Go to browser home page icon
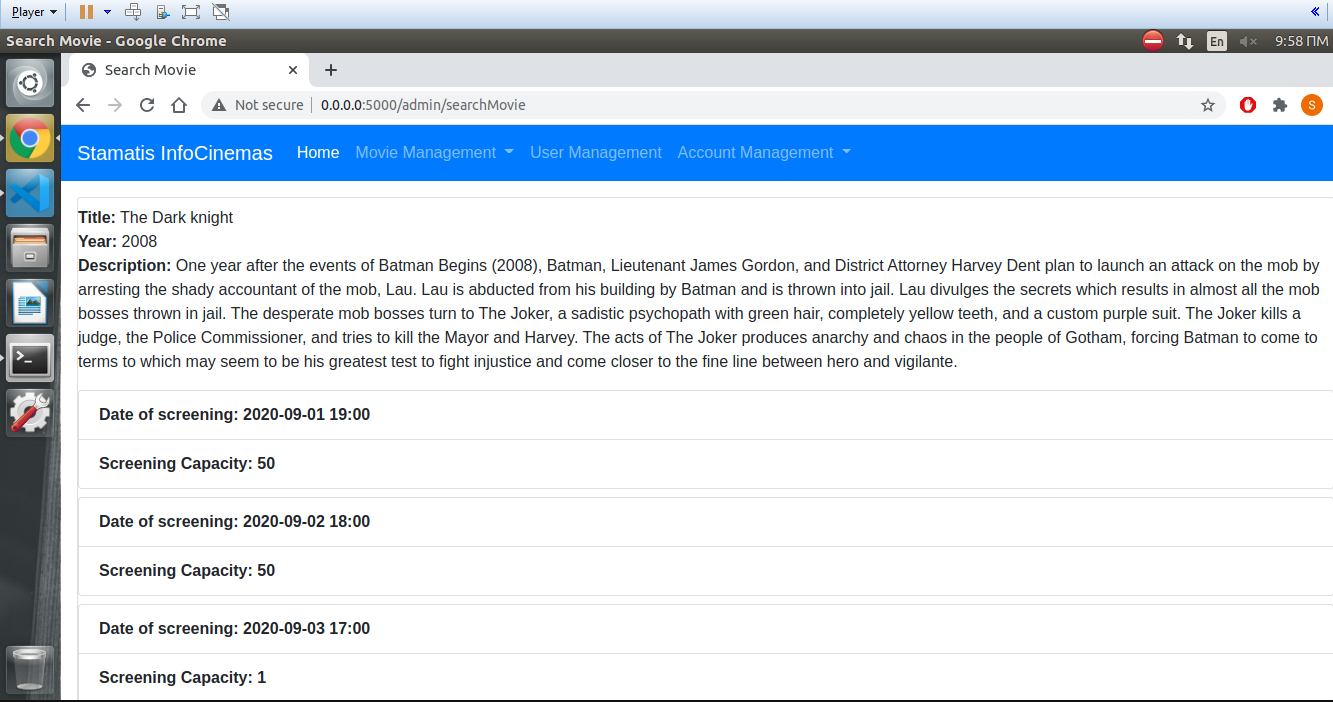Screen dimensions: 1333x702 179,105
